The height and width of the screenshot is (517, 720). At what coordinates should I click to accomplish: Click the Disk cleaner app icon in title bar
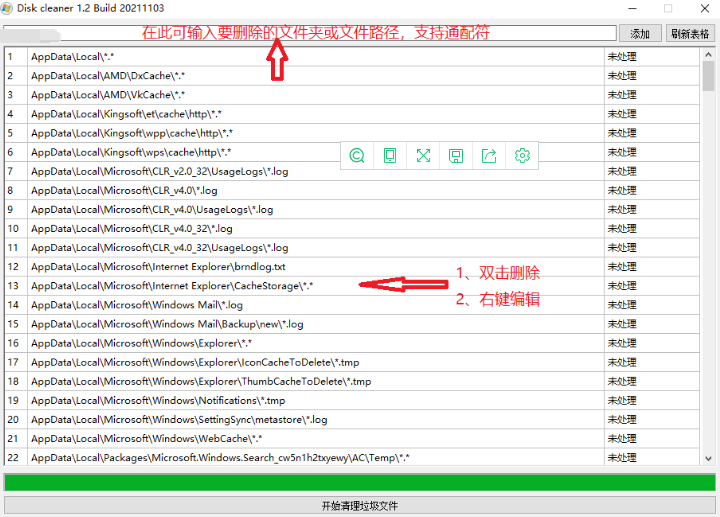(6, 8)
